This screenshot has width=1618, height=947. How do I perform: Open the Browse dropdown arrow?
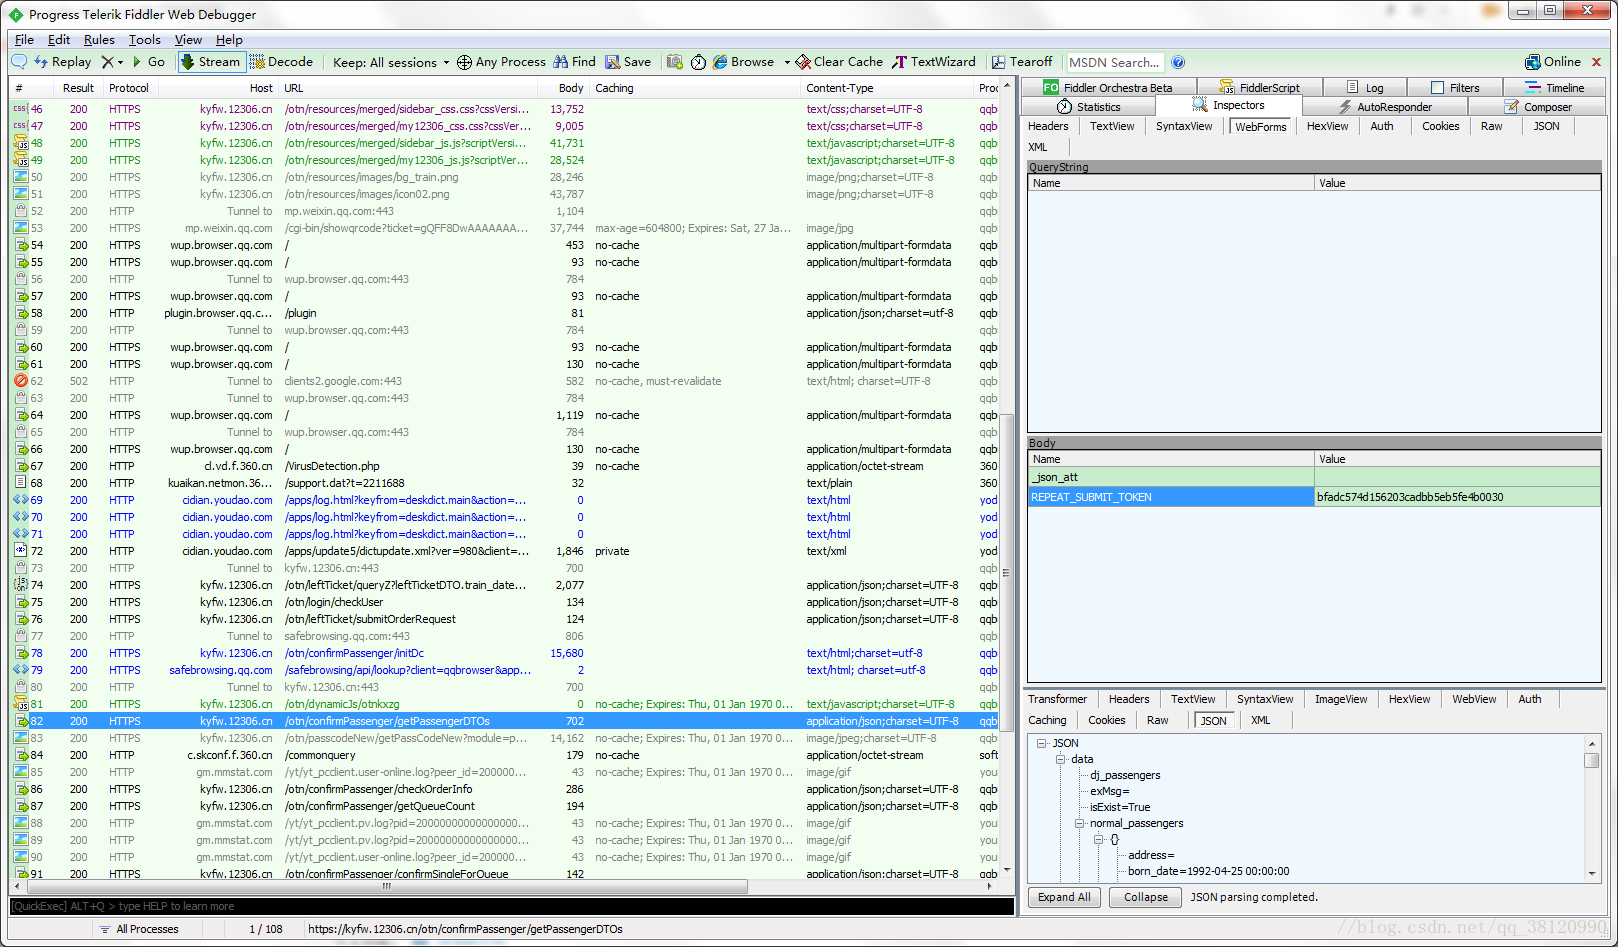click(786, 62)
